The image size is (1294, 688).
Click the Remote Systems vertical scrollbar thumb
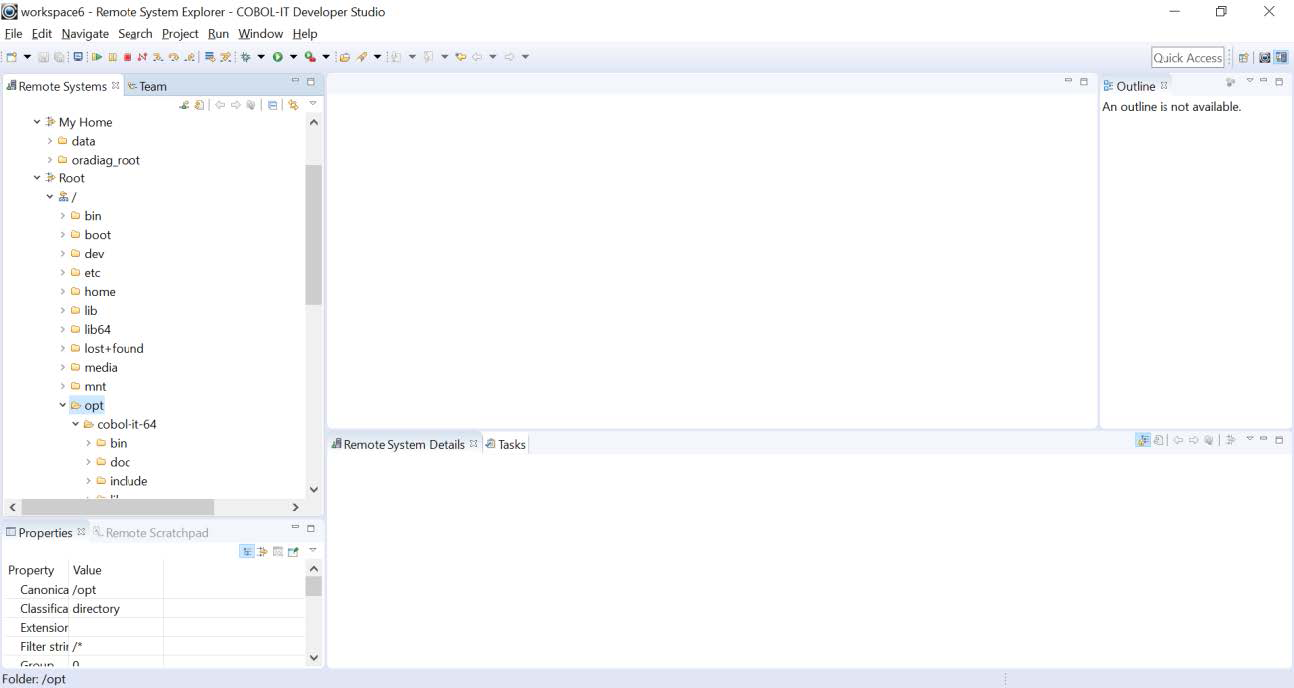313,234
